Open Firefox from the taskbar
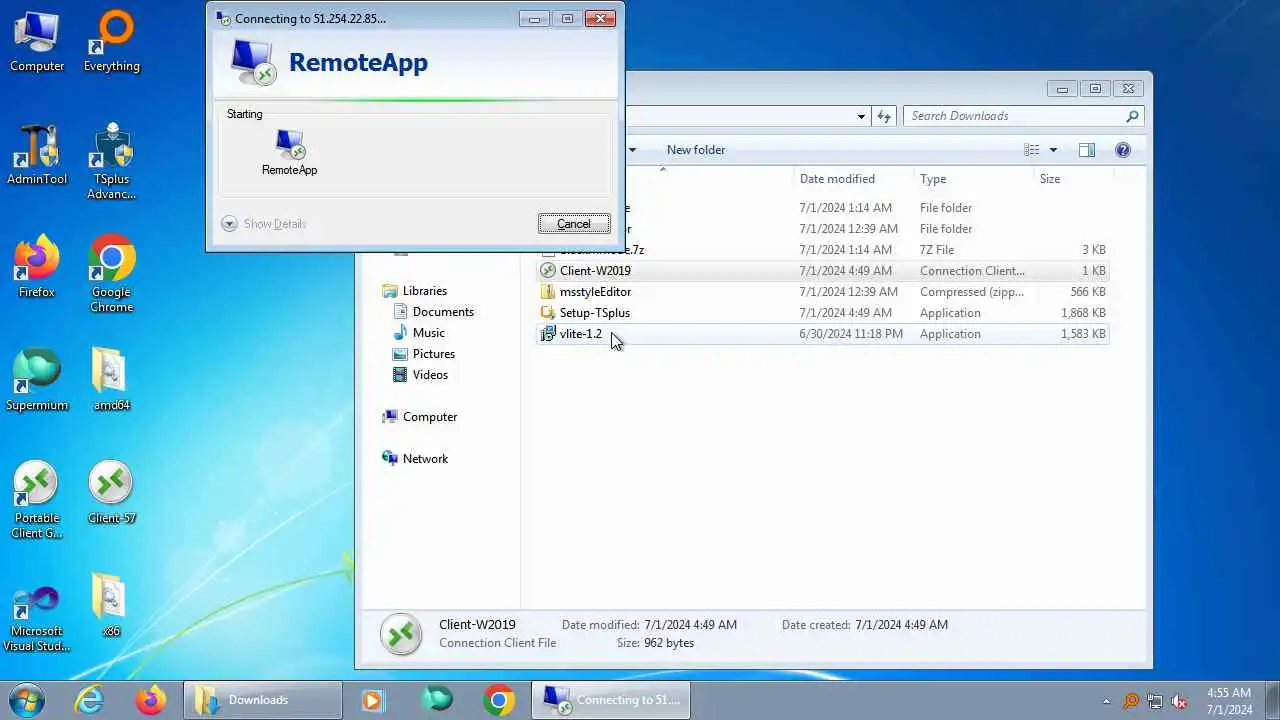Screen dimensions: 1280x720 click(x=151, y=700)
